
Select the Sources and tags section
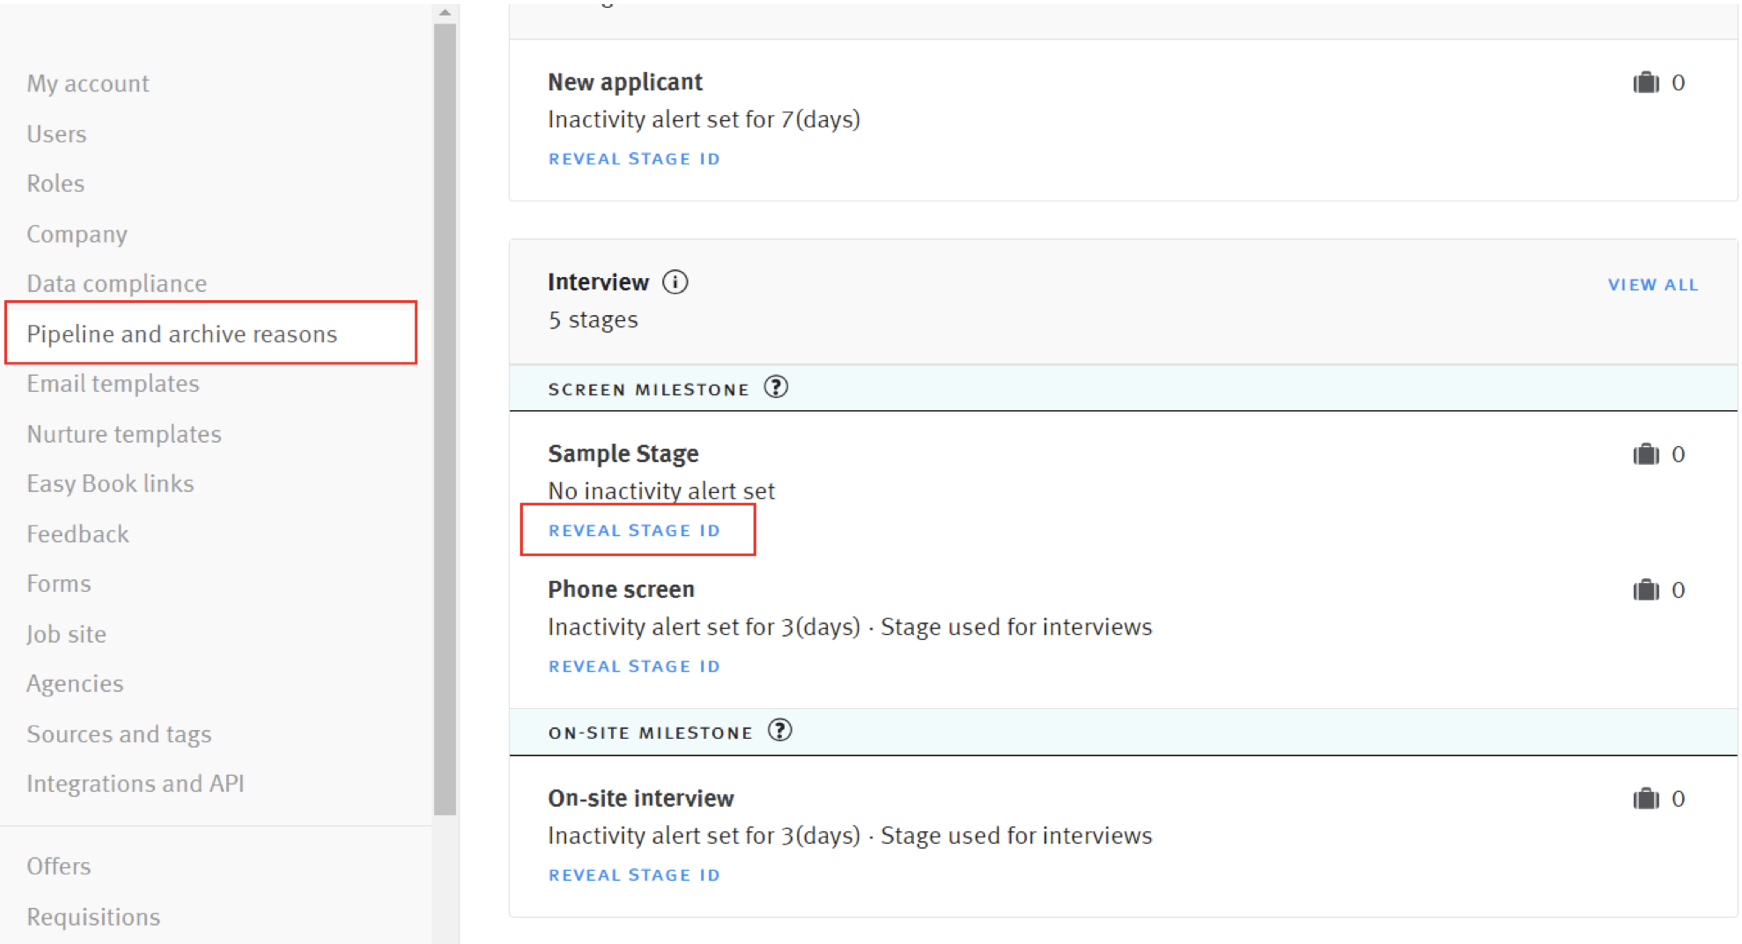pos(119,733)
